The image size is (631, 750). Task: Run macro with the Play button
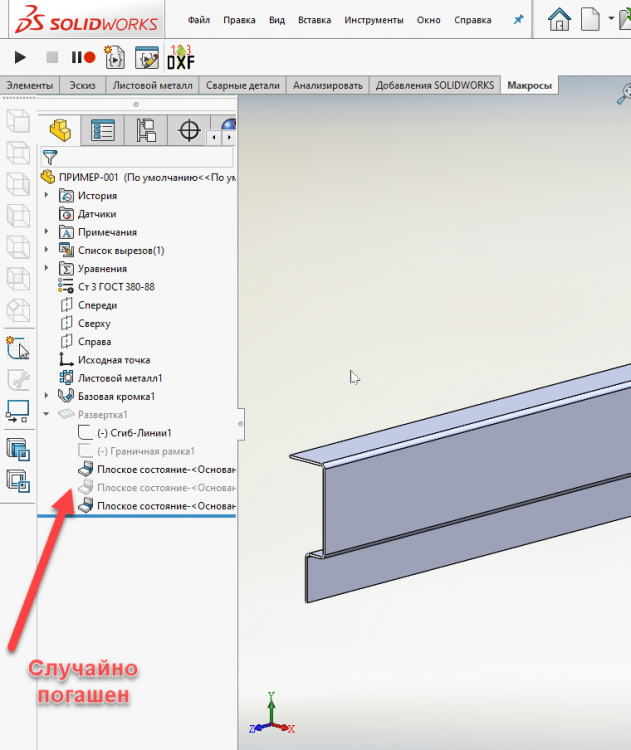point(20,58)
